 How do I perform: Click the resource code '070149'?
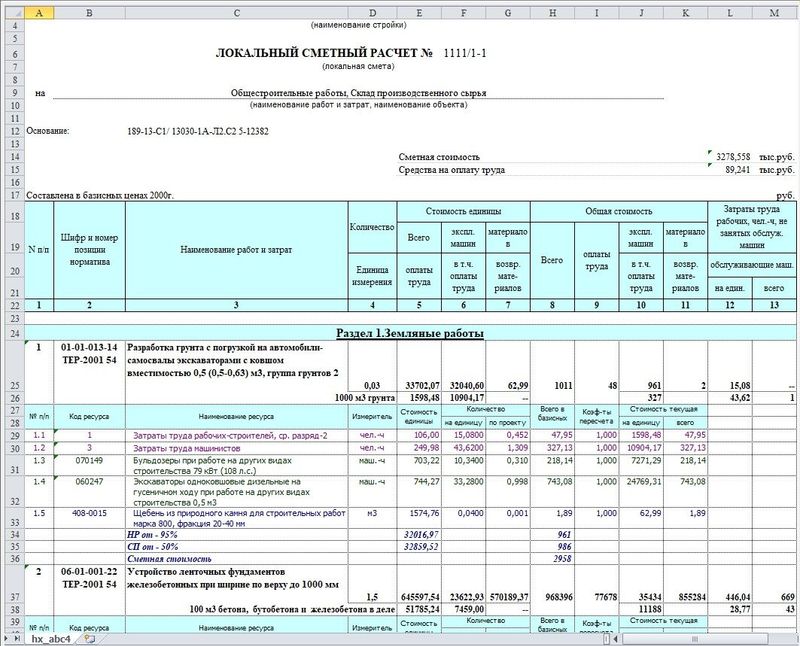pos(89,461)
